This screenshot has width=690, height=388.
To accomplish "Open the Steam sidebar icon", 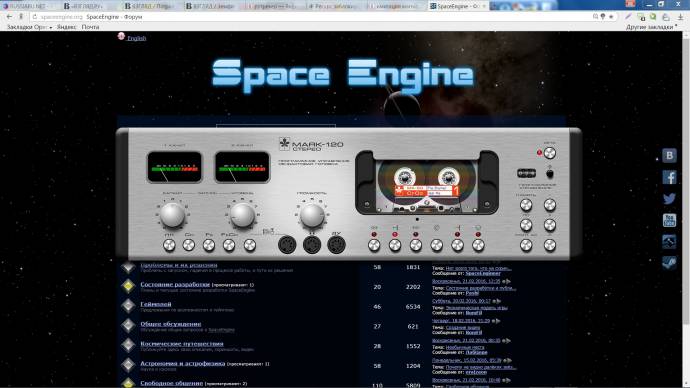I will click(x=669, y=263).
